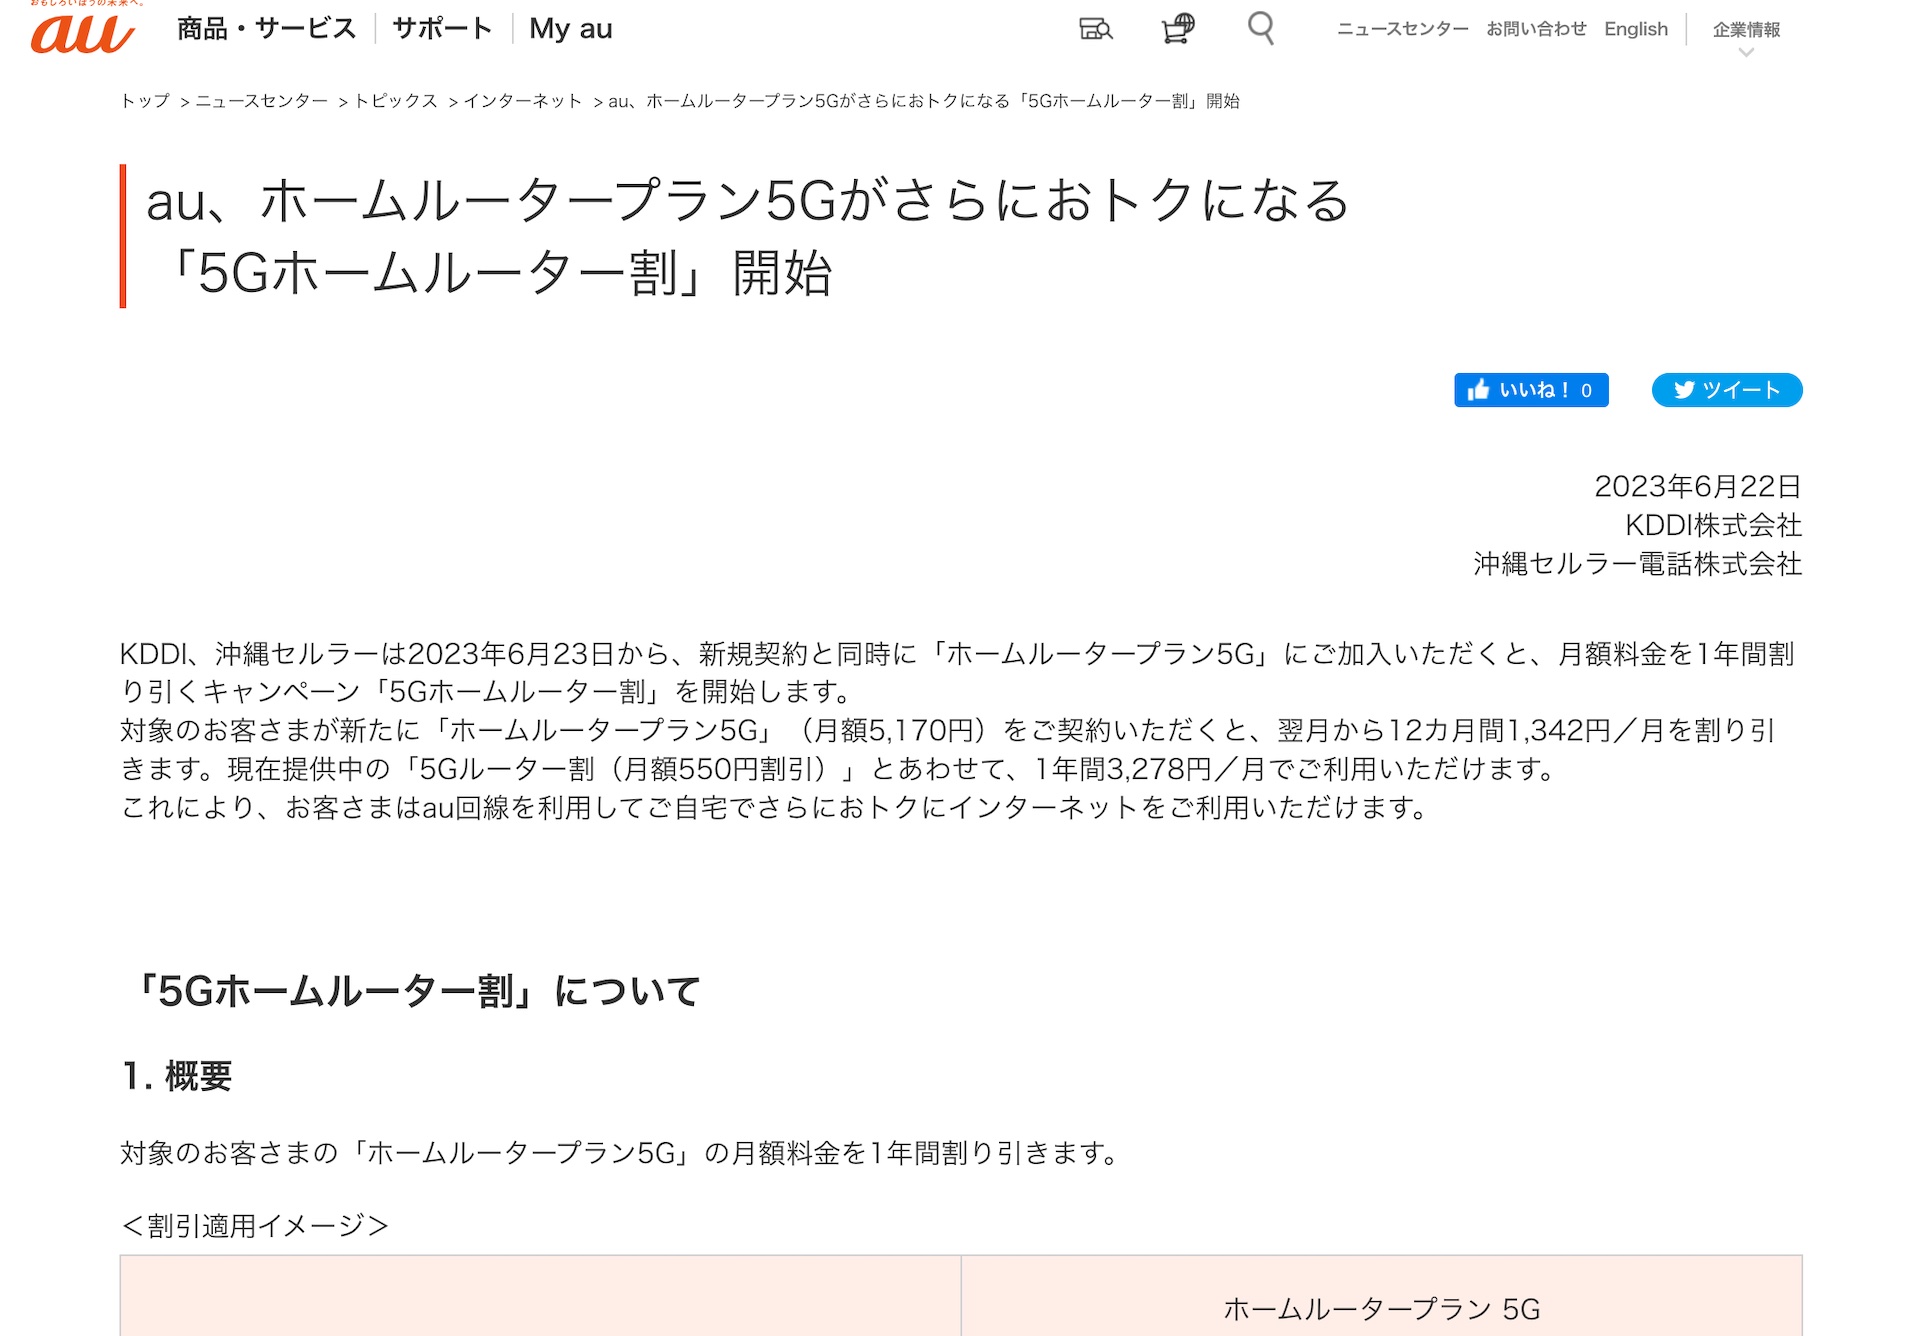
Task: Open the shop search icon
Action: (x=1096, y=29)
